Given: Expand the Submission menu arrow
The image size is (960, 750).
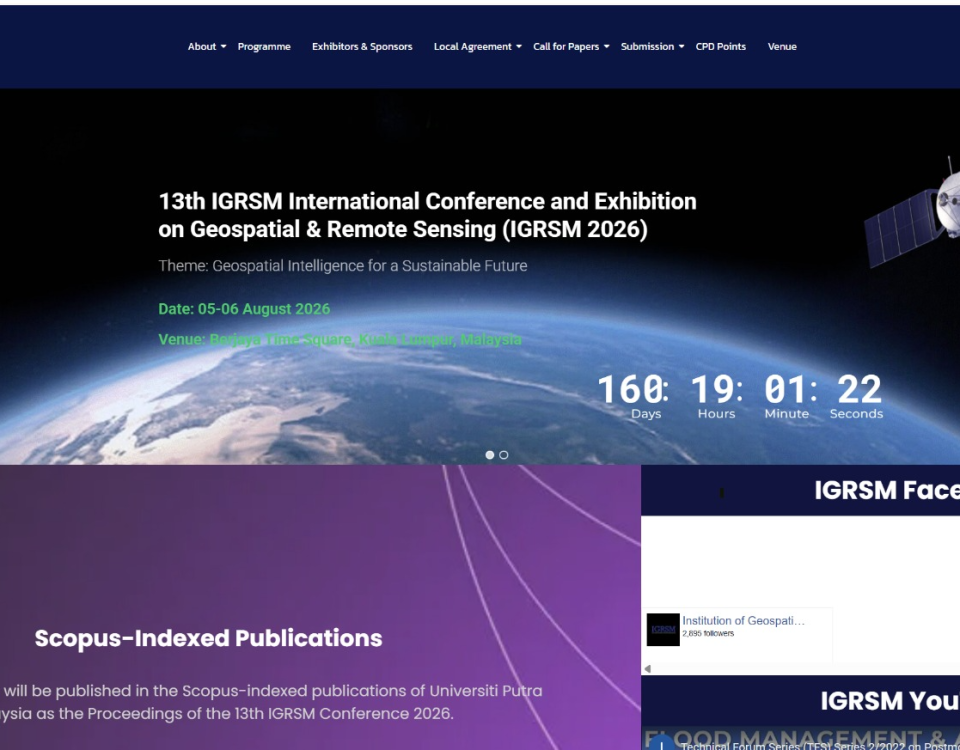Looking at the screenshot, I should (681, 47).
